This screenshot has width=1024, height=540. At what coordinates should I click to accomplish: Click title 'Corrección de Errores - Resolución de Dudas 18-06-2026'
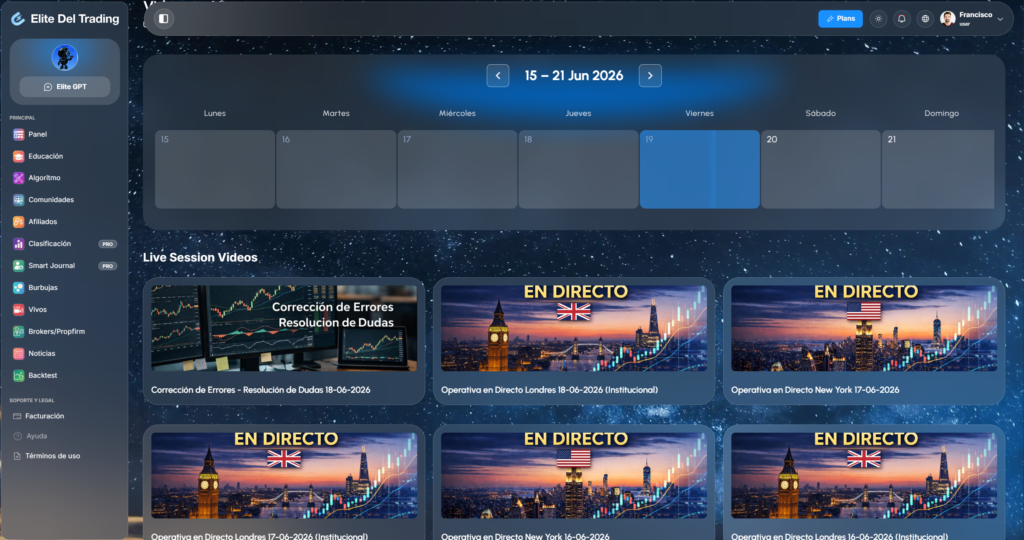pyautogui.click(x=261, y=390)
